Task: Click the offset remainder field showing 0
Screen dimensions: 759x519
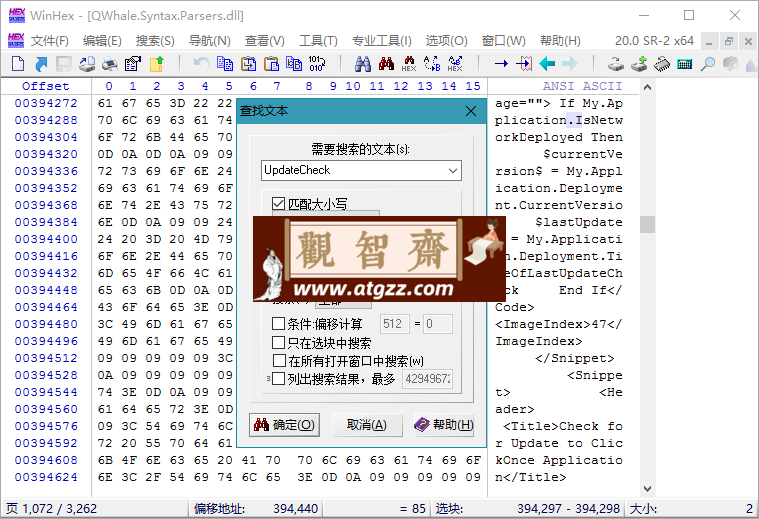Action: (x=438, y=323)
